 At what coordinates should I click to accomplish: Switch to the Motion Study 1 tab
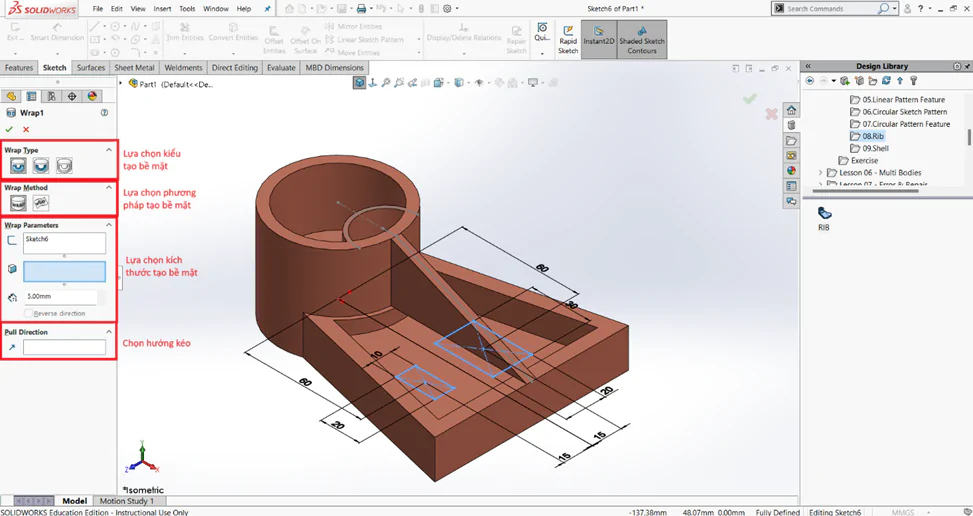127,500
